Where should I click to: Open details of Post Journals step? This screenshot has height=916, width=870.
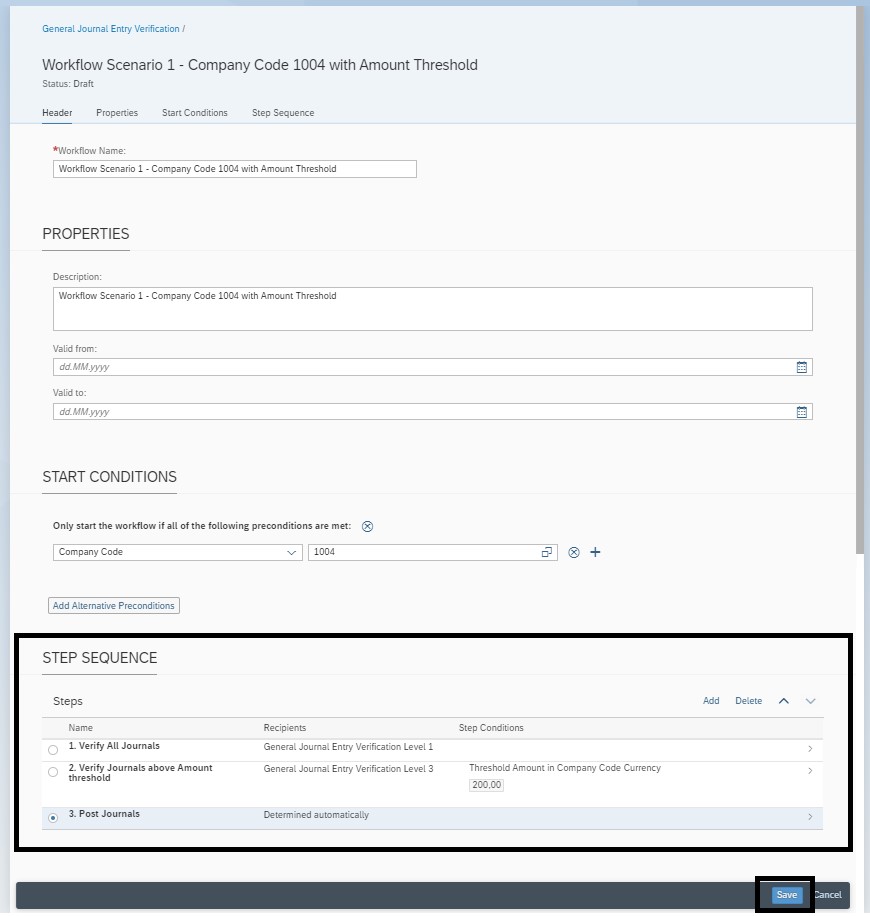click(x=810, y=817)
